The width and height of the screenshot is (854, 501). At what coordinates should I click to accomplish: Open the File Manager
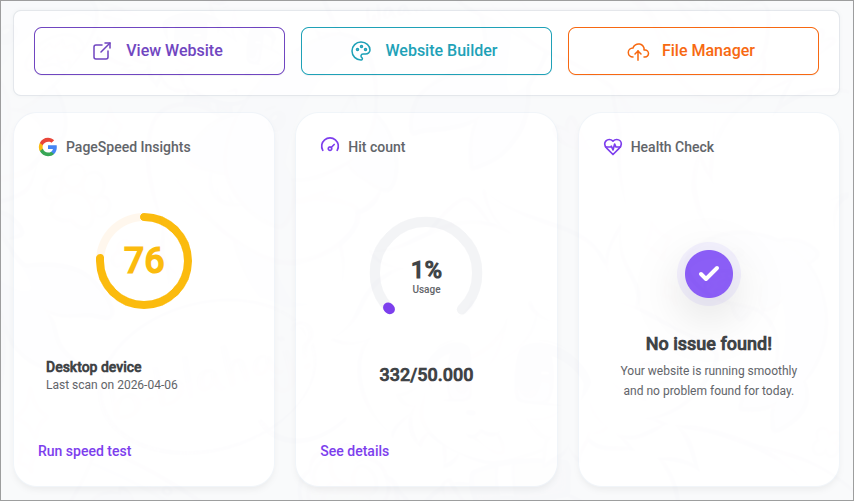[693, 51]
